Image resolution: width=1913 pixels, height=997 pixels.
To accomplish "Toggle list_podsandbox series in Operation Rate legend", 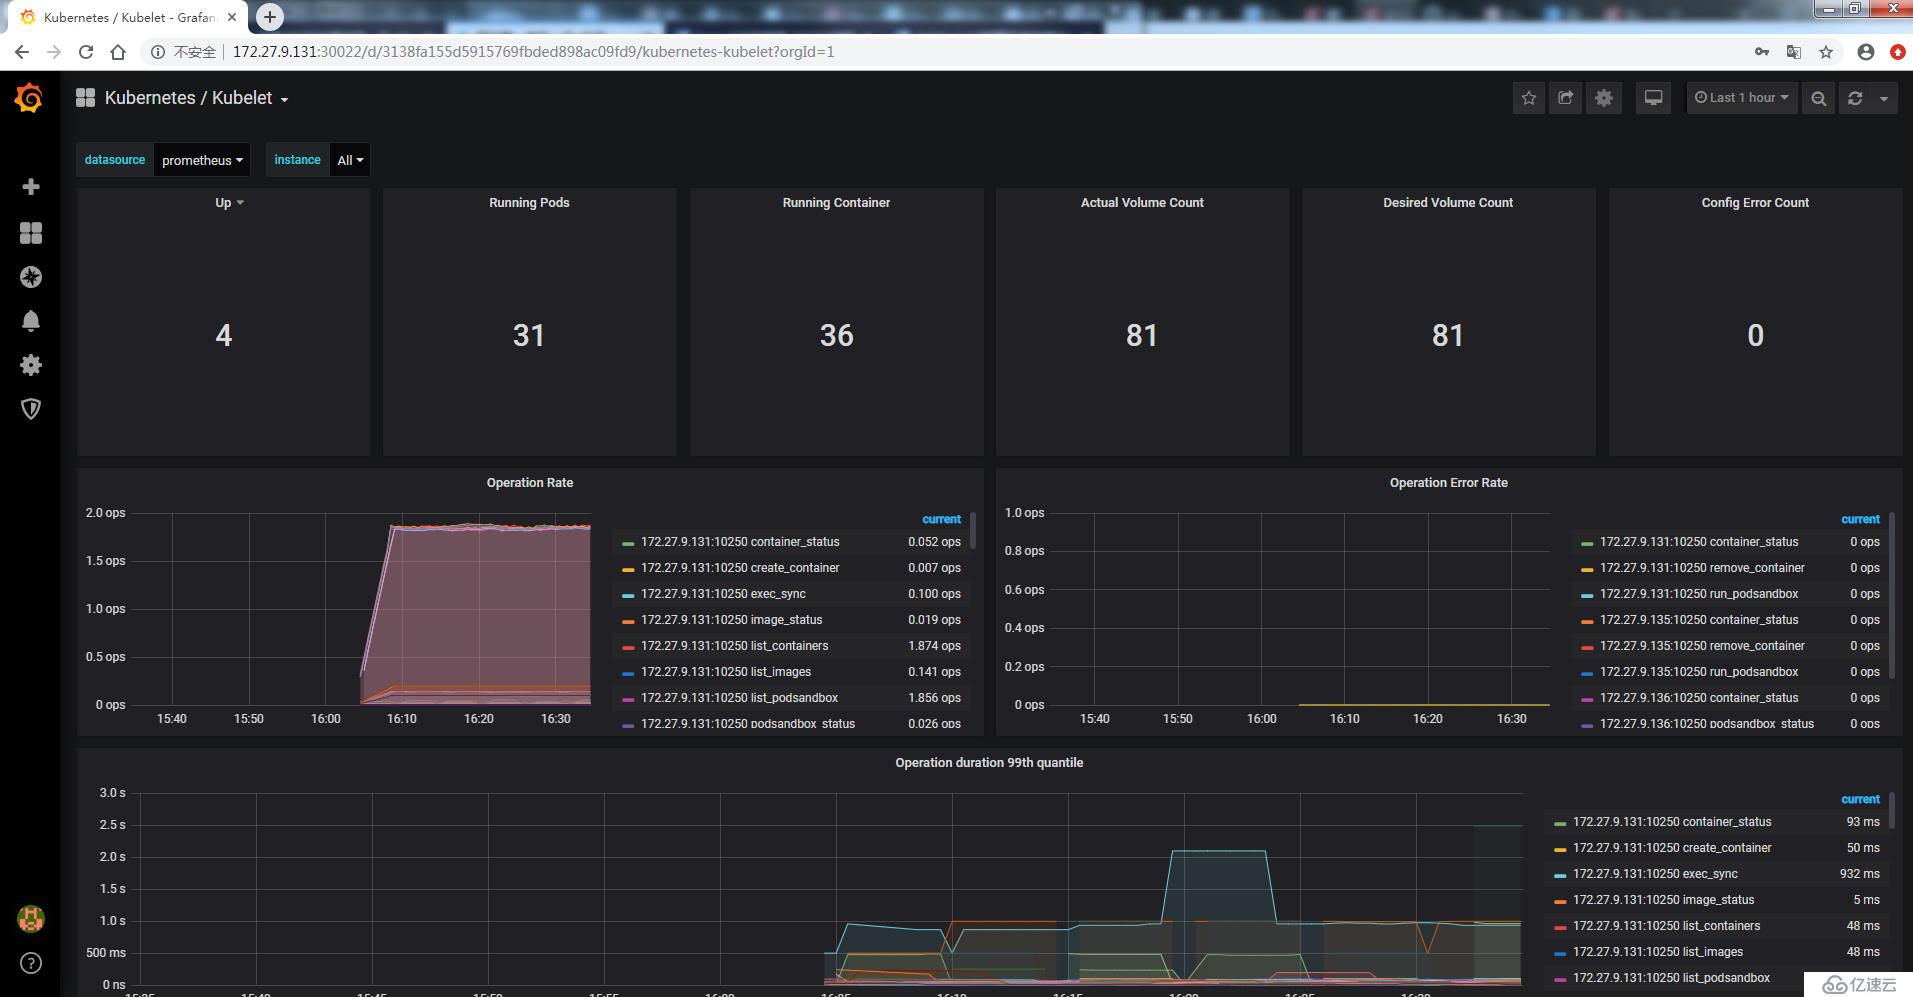I will tap(739, 698).
